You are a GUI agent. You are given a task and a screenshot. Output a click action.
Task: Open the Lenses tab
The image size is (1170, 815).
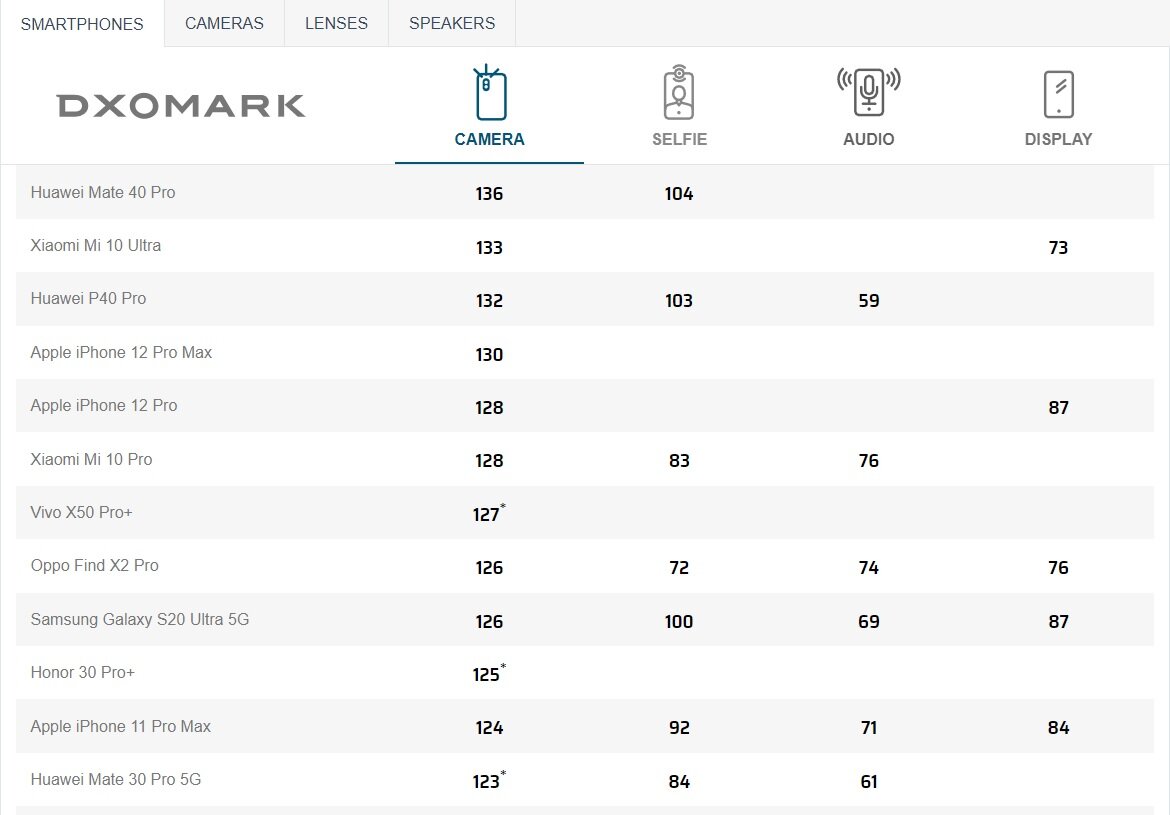pyautogui.click(x=337, y=23)
